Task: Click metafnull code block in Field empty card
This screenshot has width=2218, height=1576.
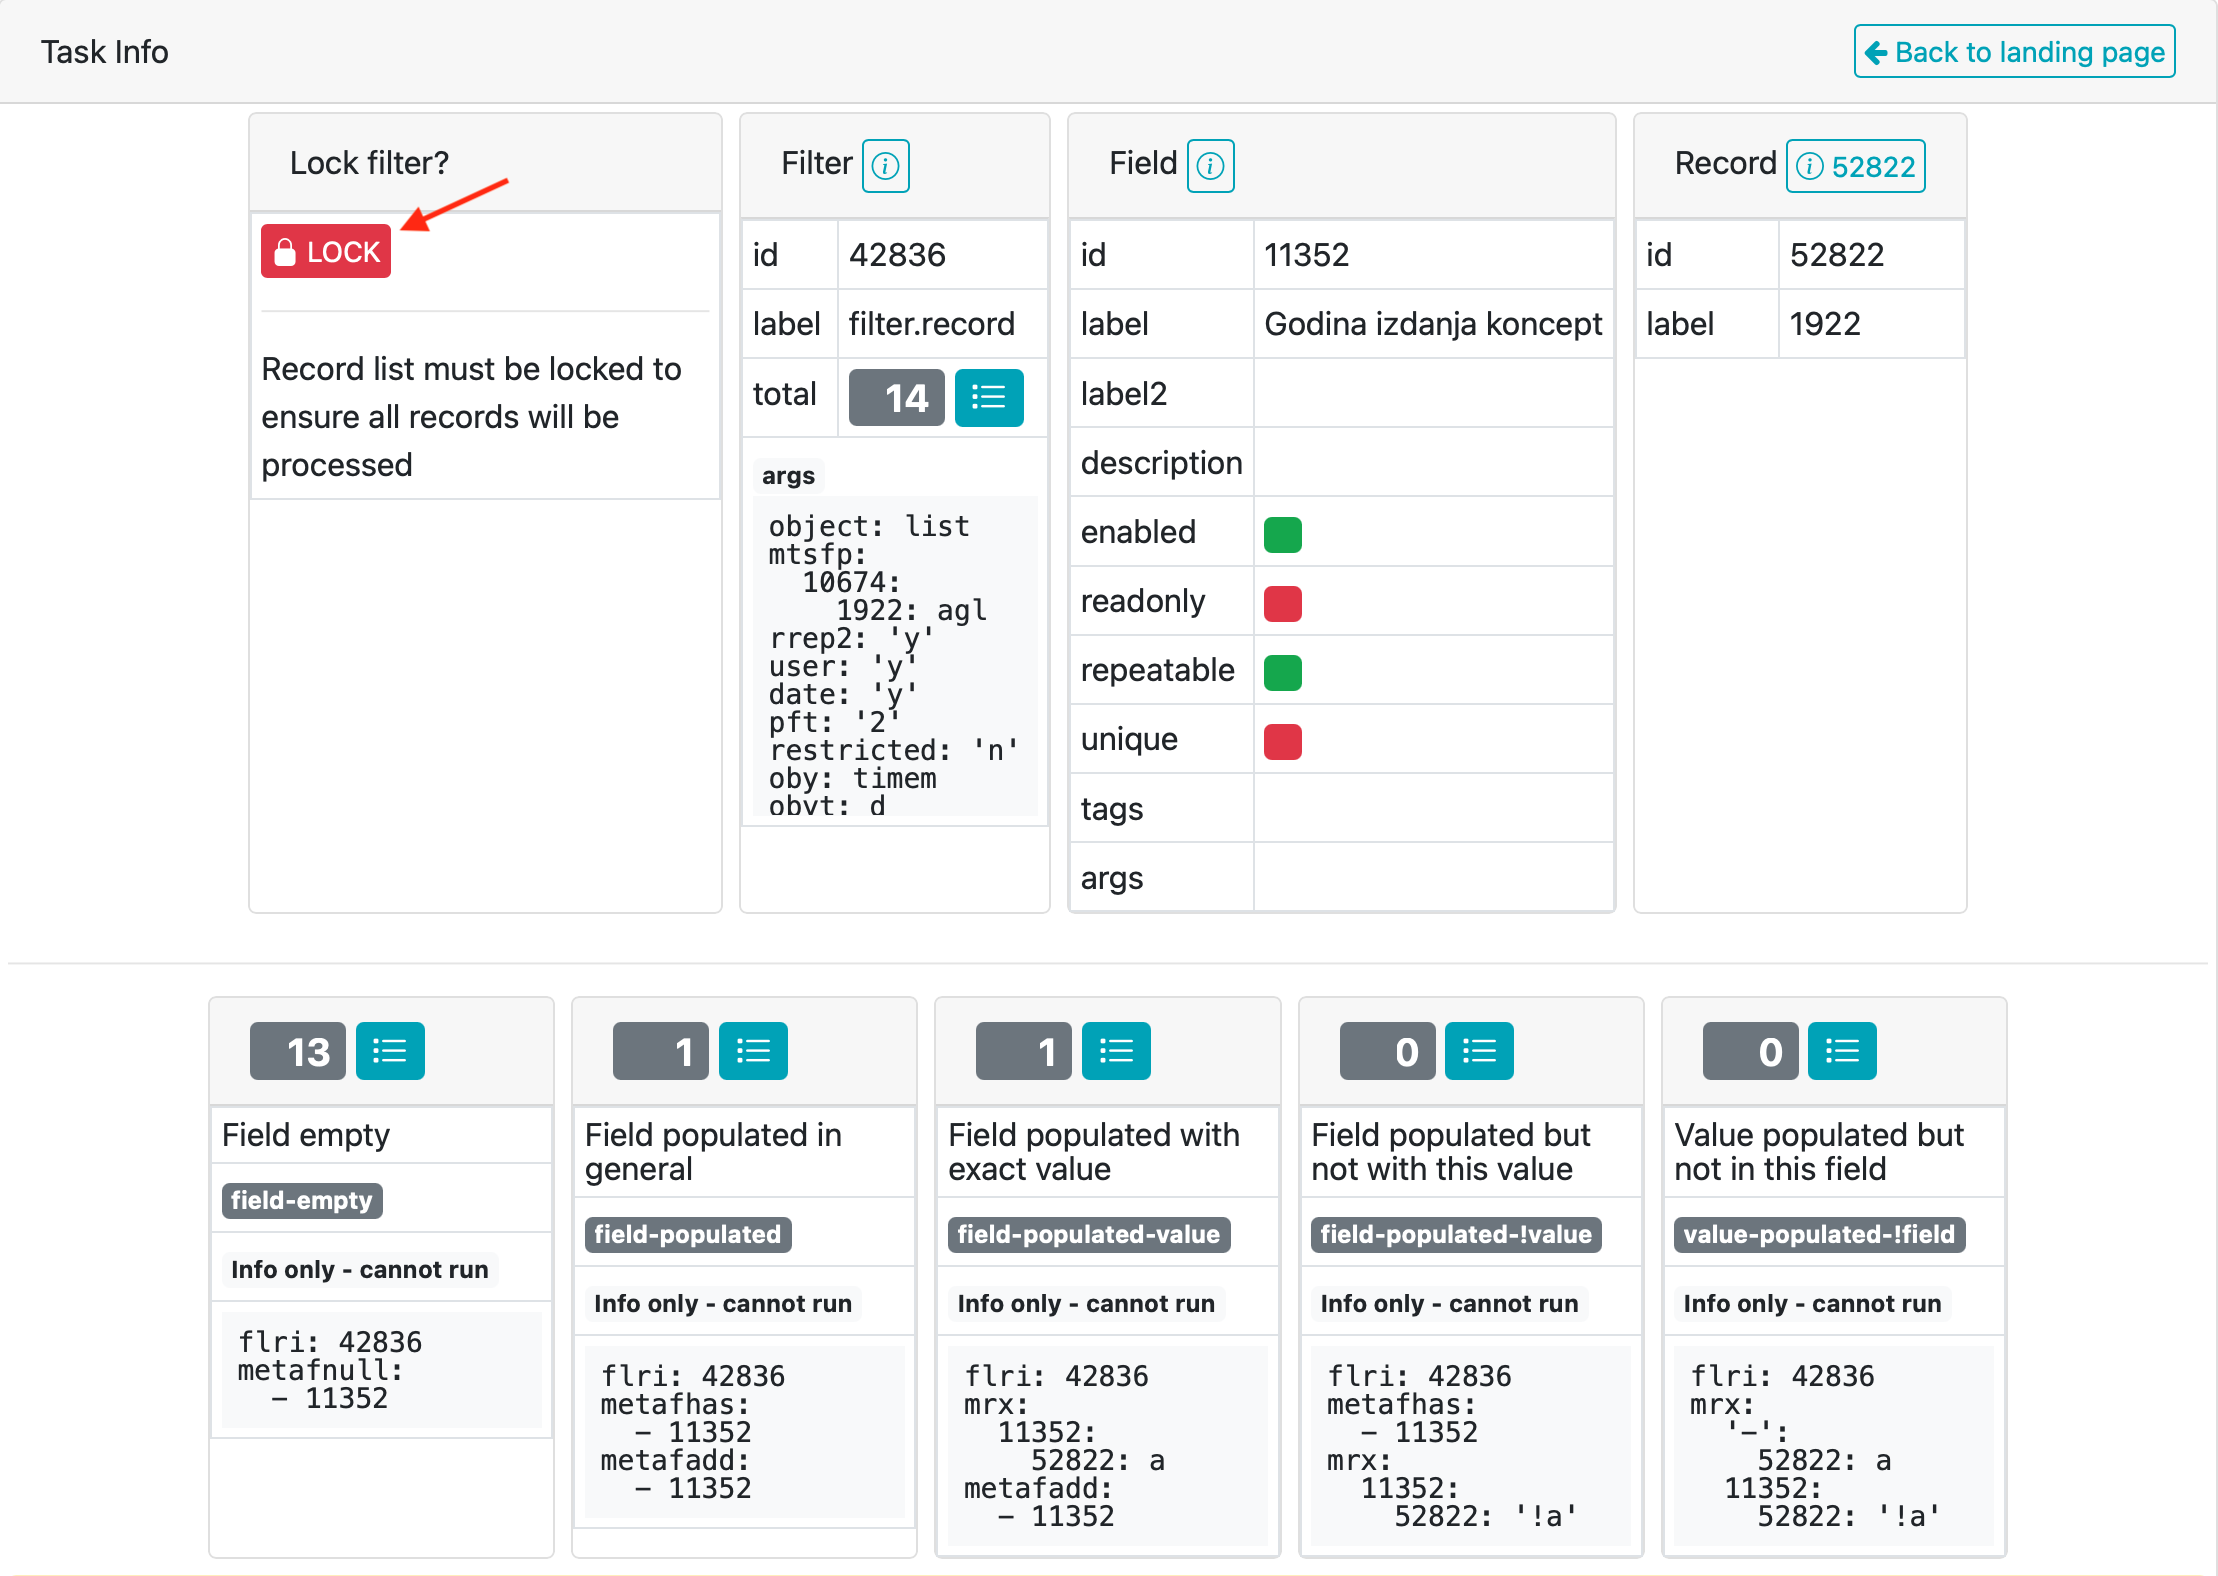Action: [382, 1370]
